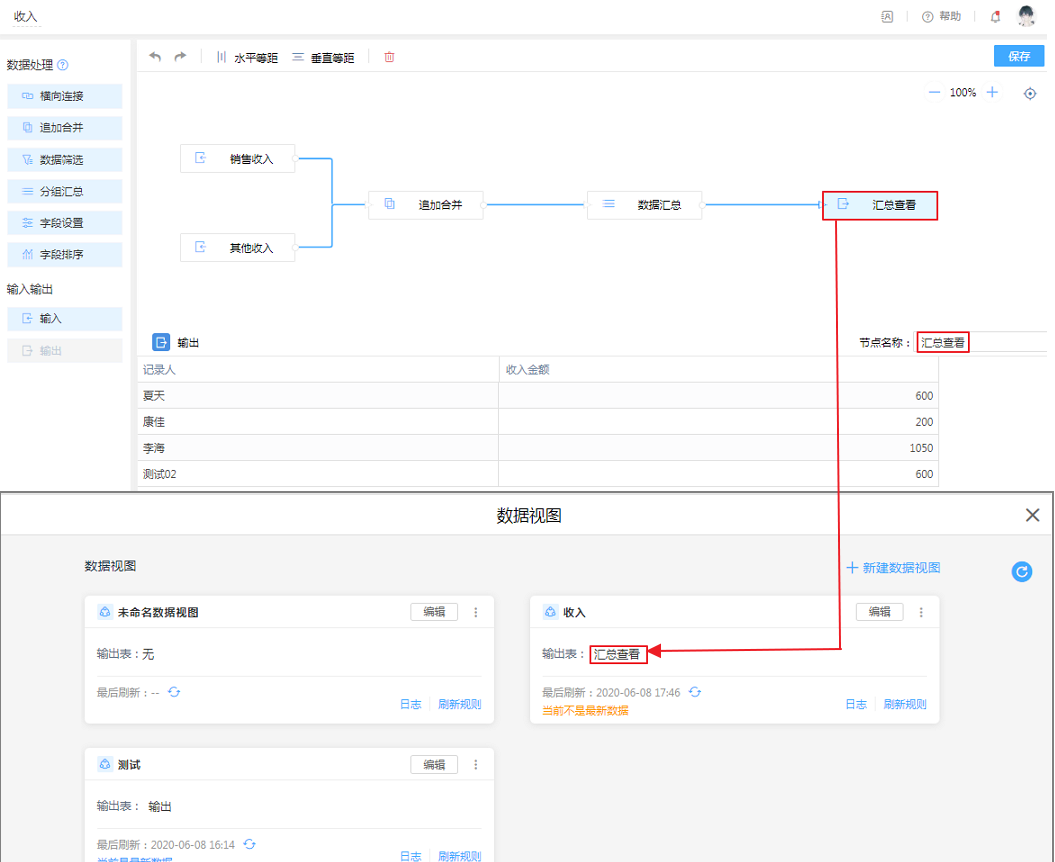The width and height of the screenshot is (1055, 862).
Task: Click the 保存 save button
Action: coord(1018,56)
